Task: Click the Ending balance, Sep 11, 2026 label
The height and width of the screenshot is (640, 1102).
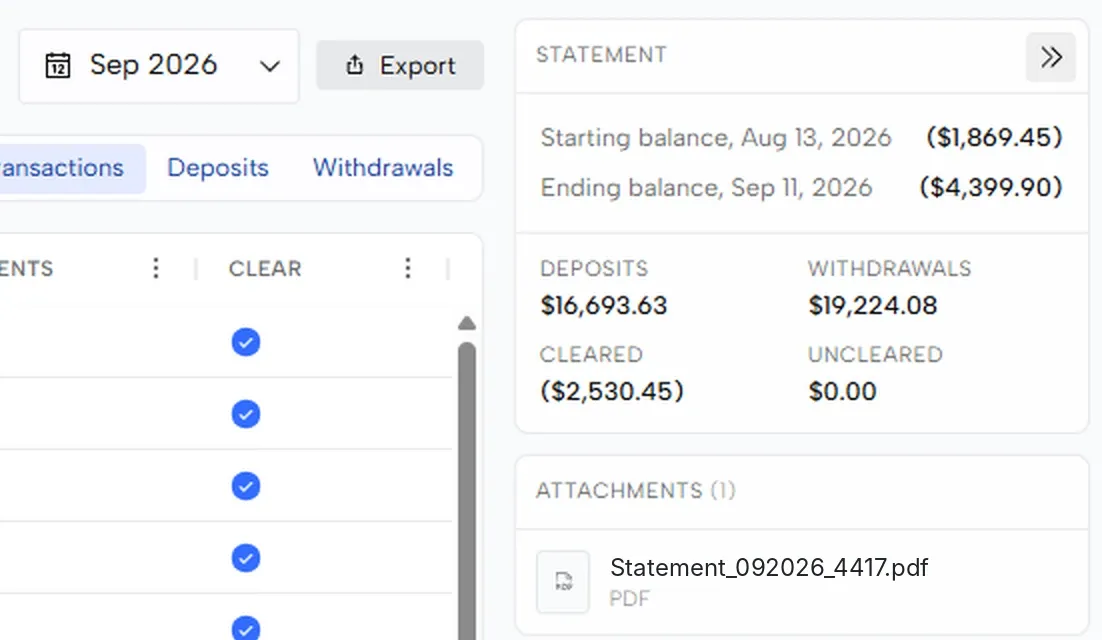Action: pos(706,188)
